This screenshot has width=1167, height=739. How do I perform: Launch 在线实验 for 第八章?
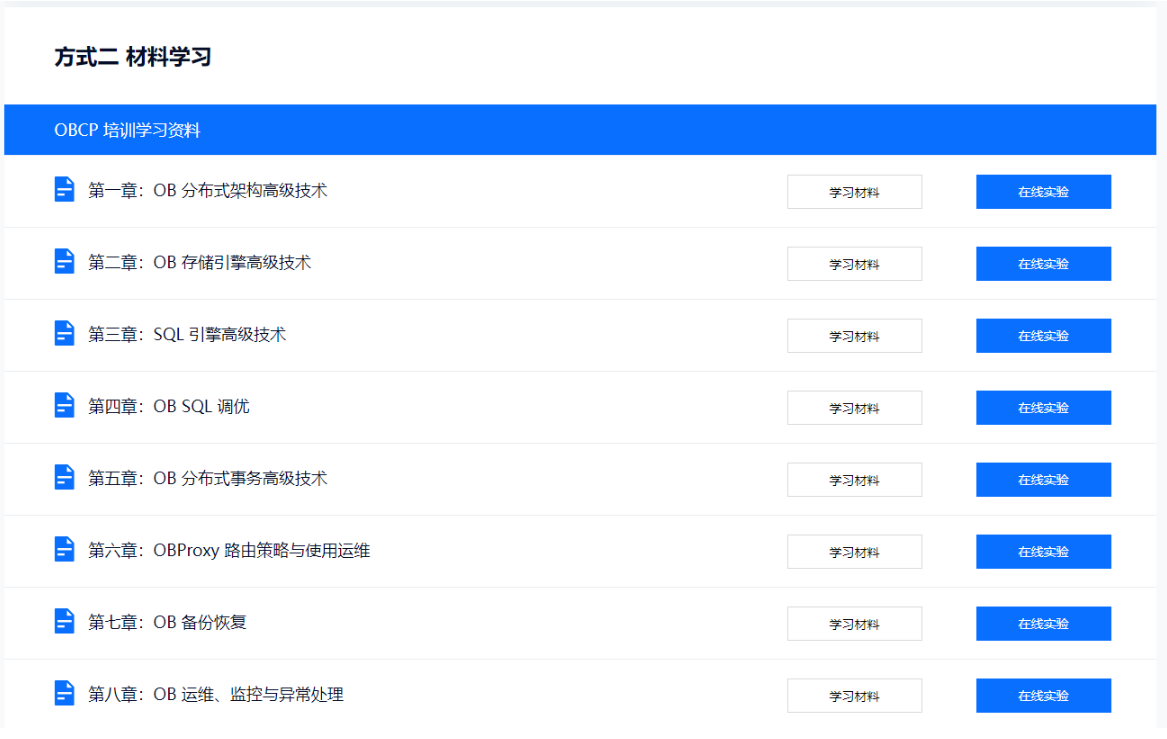1043,695
